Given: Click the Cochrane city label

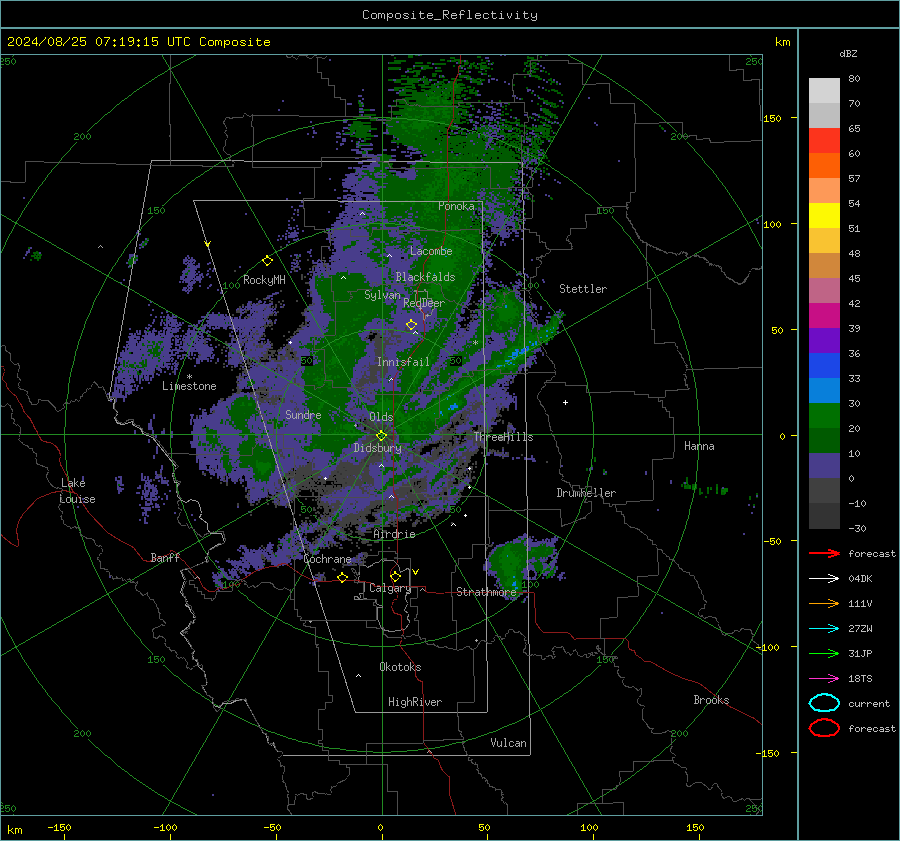Looking at the screenshot, I should click(327, 559).
